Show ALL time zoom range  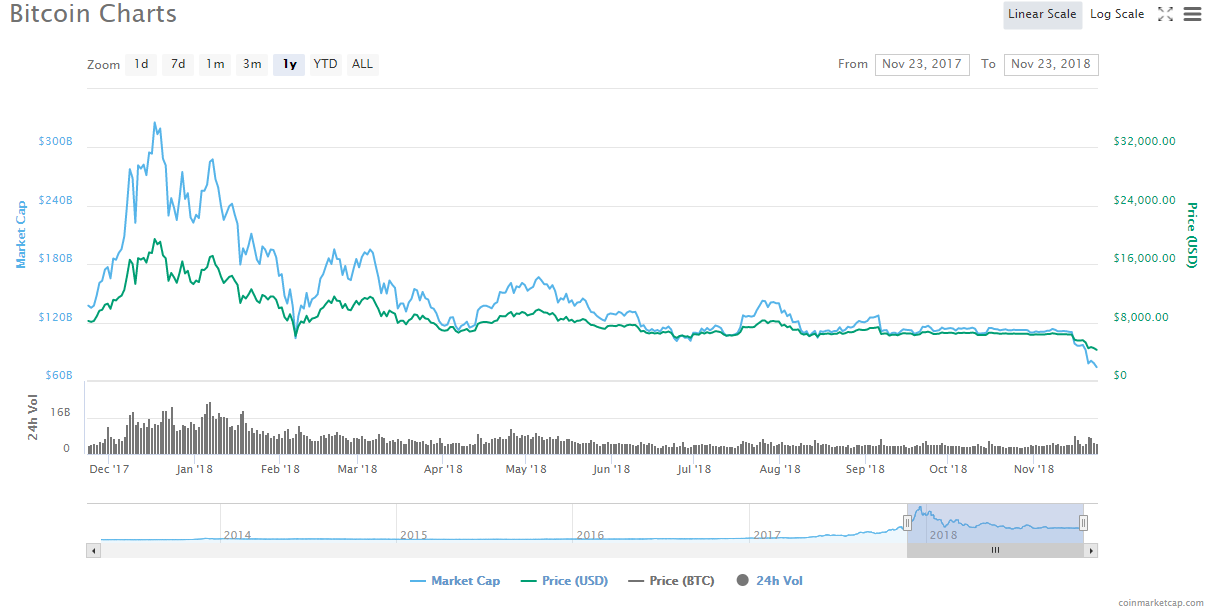[x=362, y=64]
